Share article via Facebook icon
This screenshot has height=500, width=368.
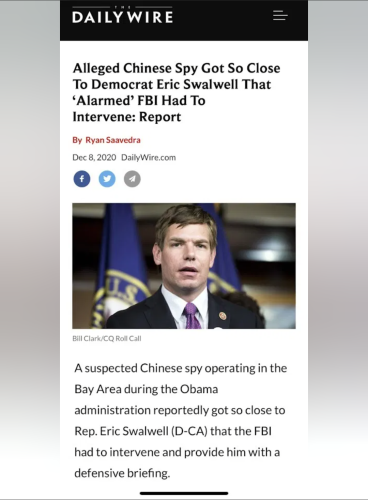click(x=82, y=179)
